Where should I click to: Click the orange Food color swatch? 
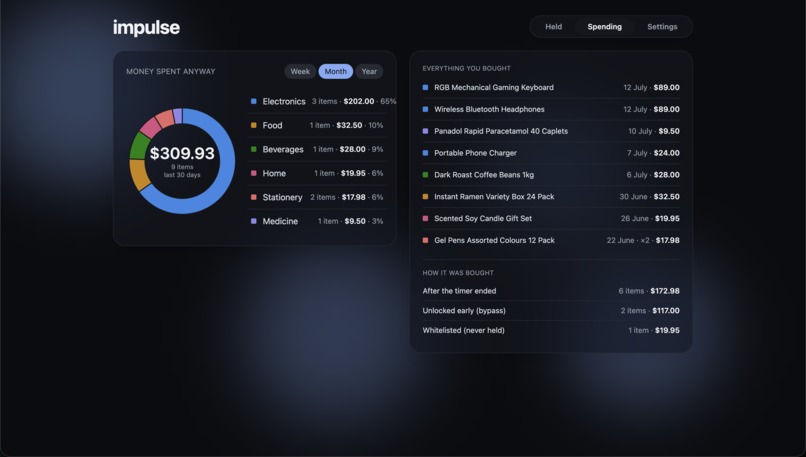[x=253, y=125]
